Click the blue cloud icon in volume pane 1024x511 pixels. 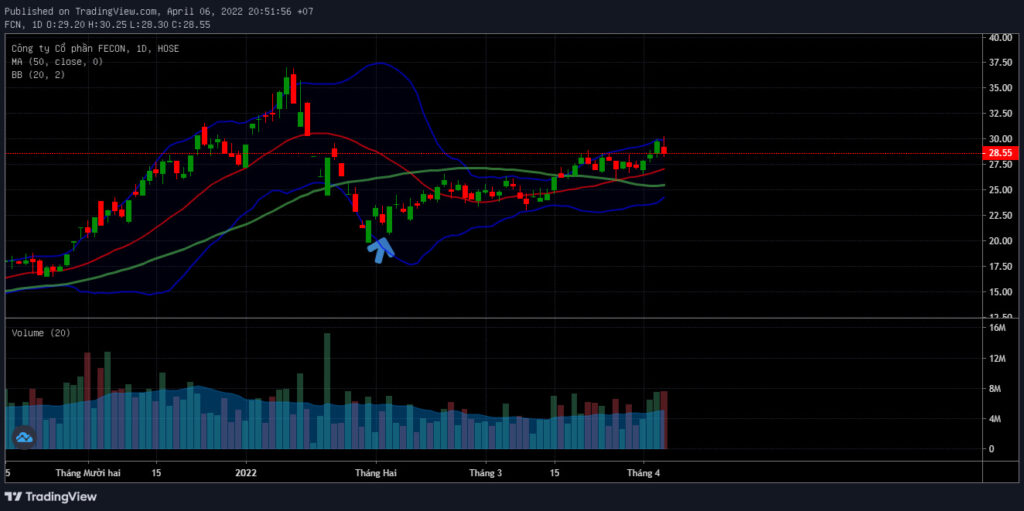point(25,437)
